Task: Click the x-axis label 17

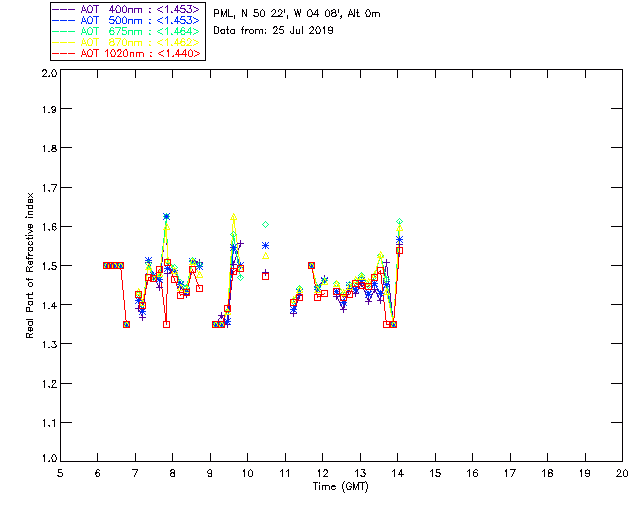Action: 510,473
